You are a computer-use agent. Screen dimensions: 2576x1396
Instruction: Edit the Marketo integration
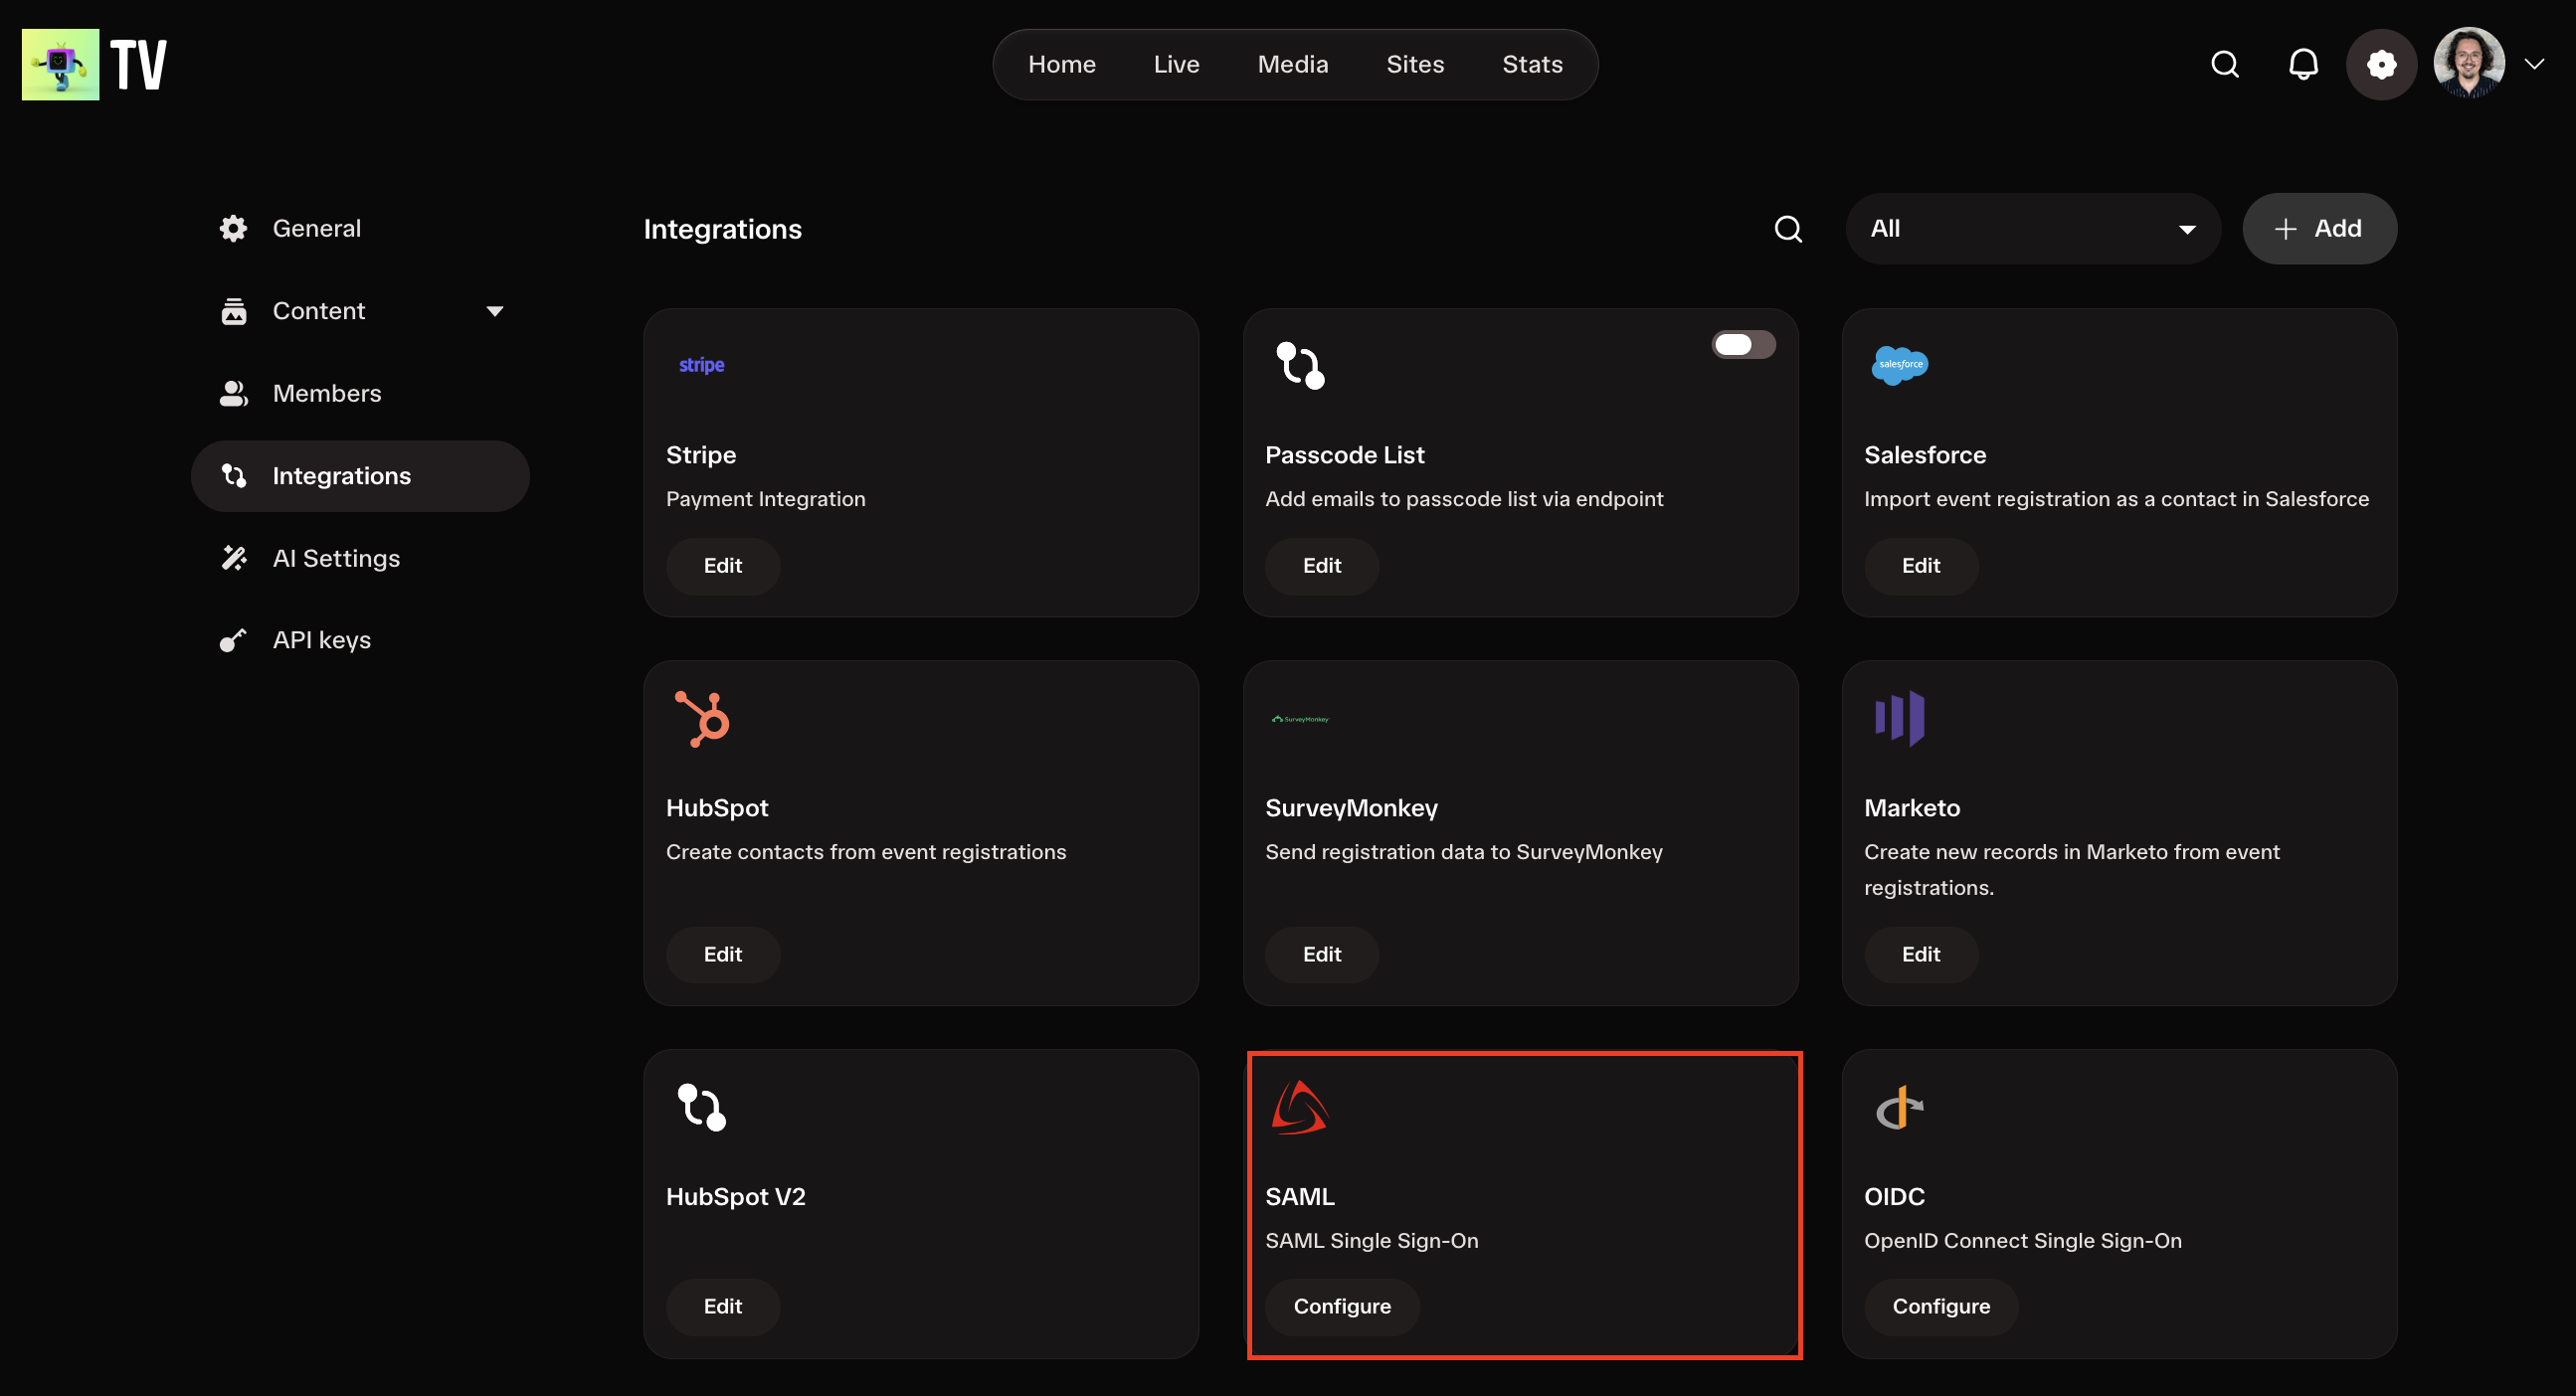click(x=1921, y=955)
